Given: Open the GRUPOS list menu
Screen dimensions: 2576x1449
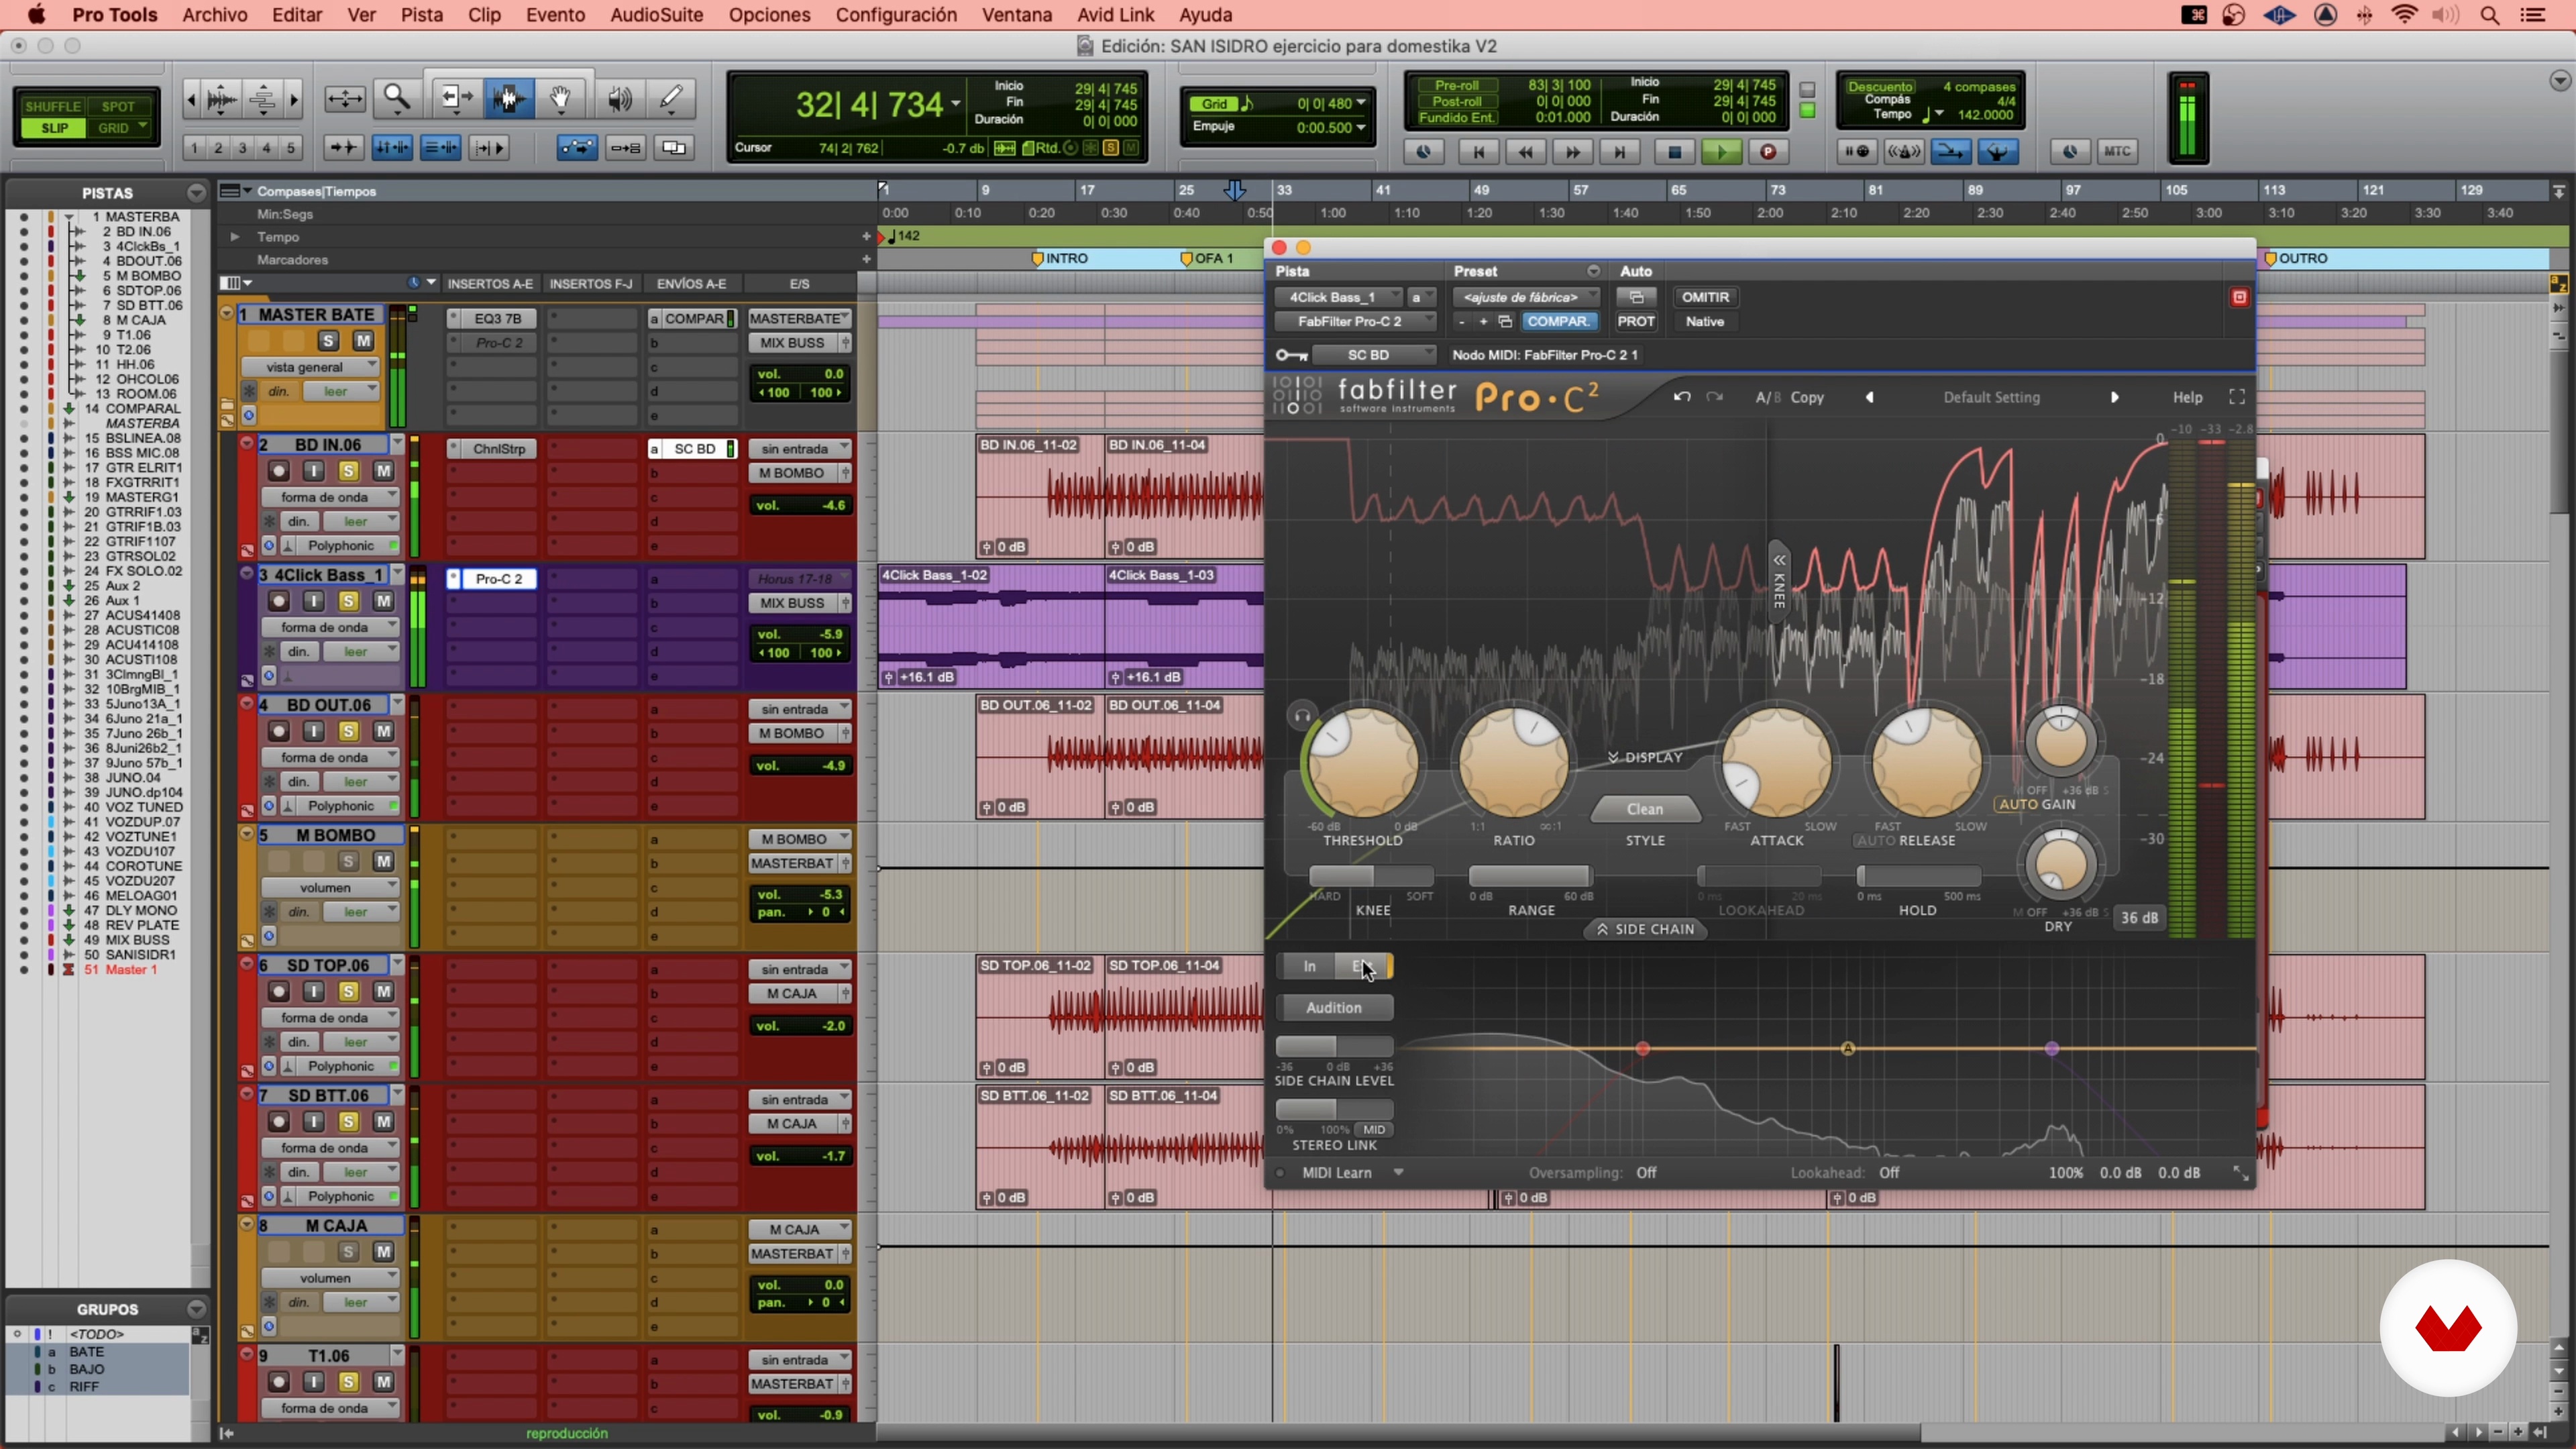Looking at the screenshot, I should click(x=196, y=1309).
